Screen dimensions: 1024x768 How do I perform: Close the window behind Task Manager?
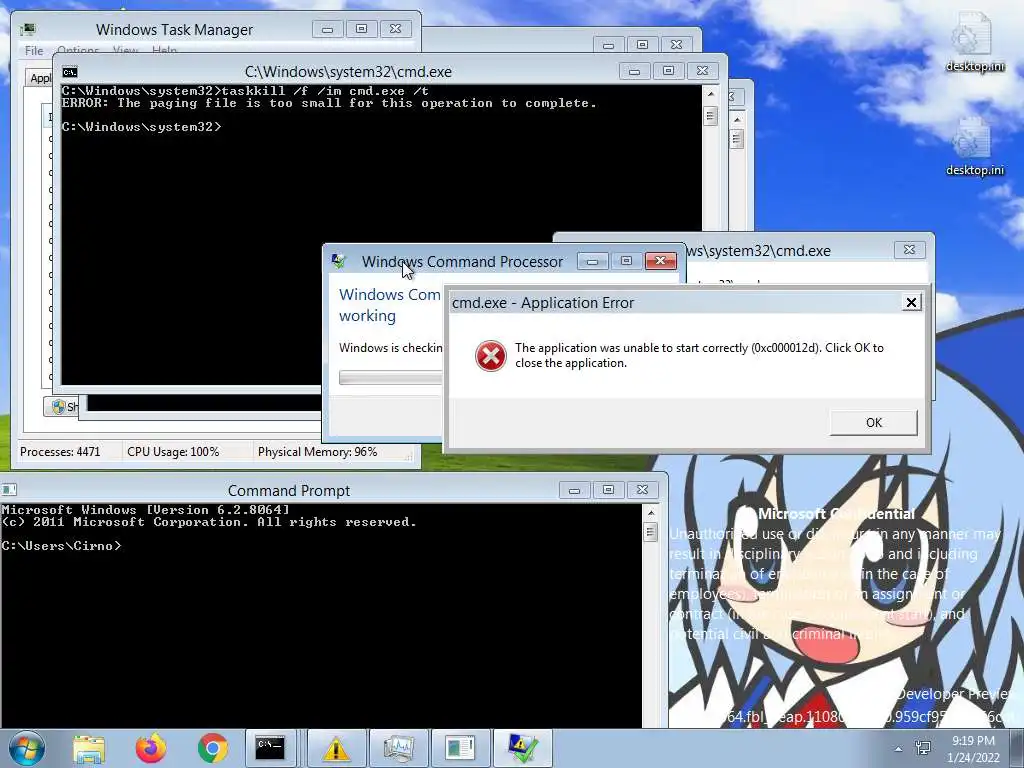point(676,44)
